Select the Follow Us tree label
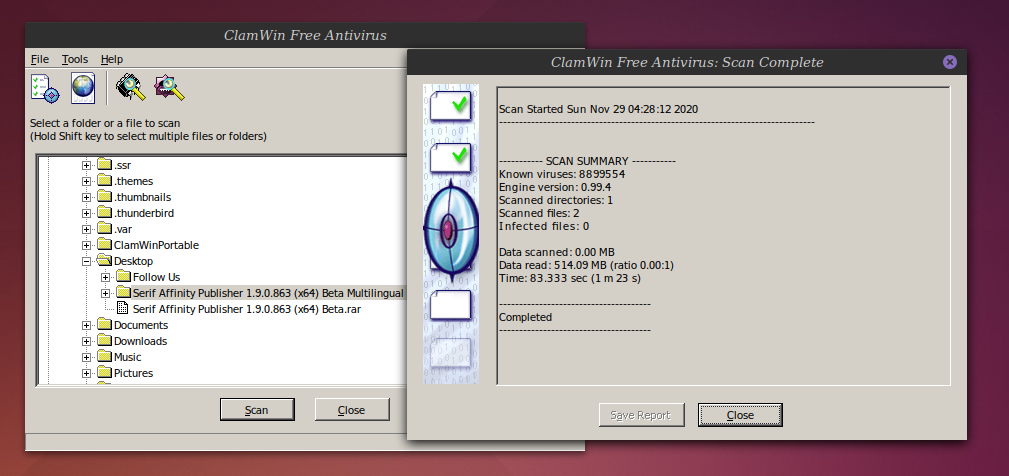This screenshot has width=1009, height=476. point(156,277)
